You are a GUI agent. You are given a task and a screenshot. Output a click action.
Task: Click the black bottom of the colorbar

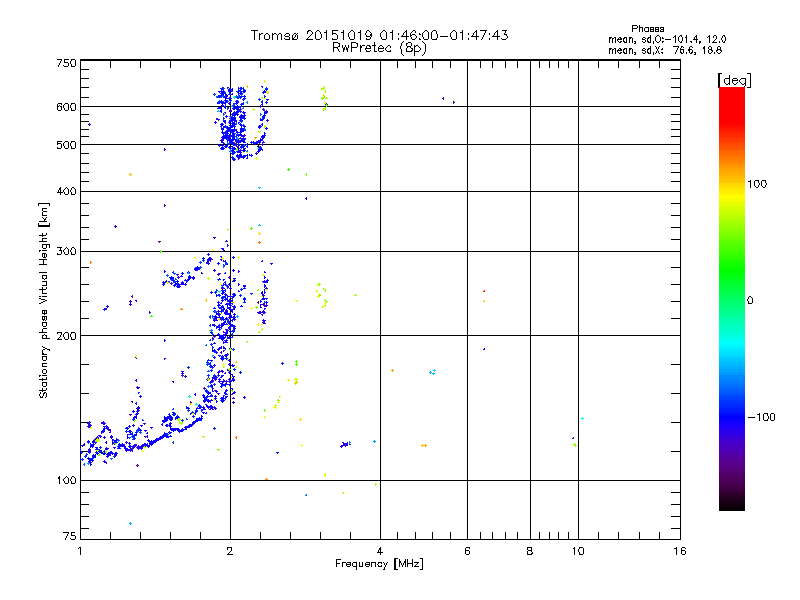(732, 503)
